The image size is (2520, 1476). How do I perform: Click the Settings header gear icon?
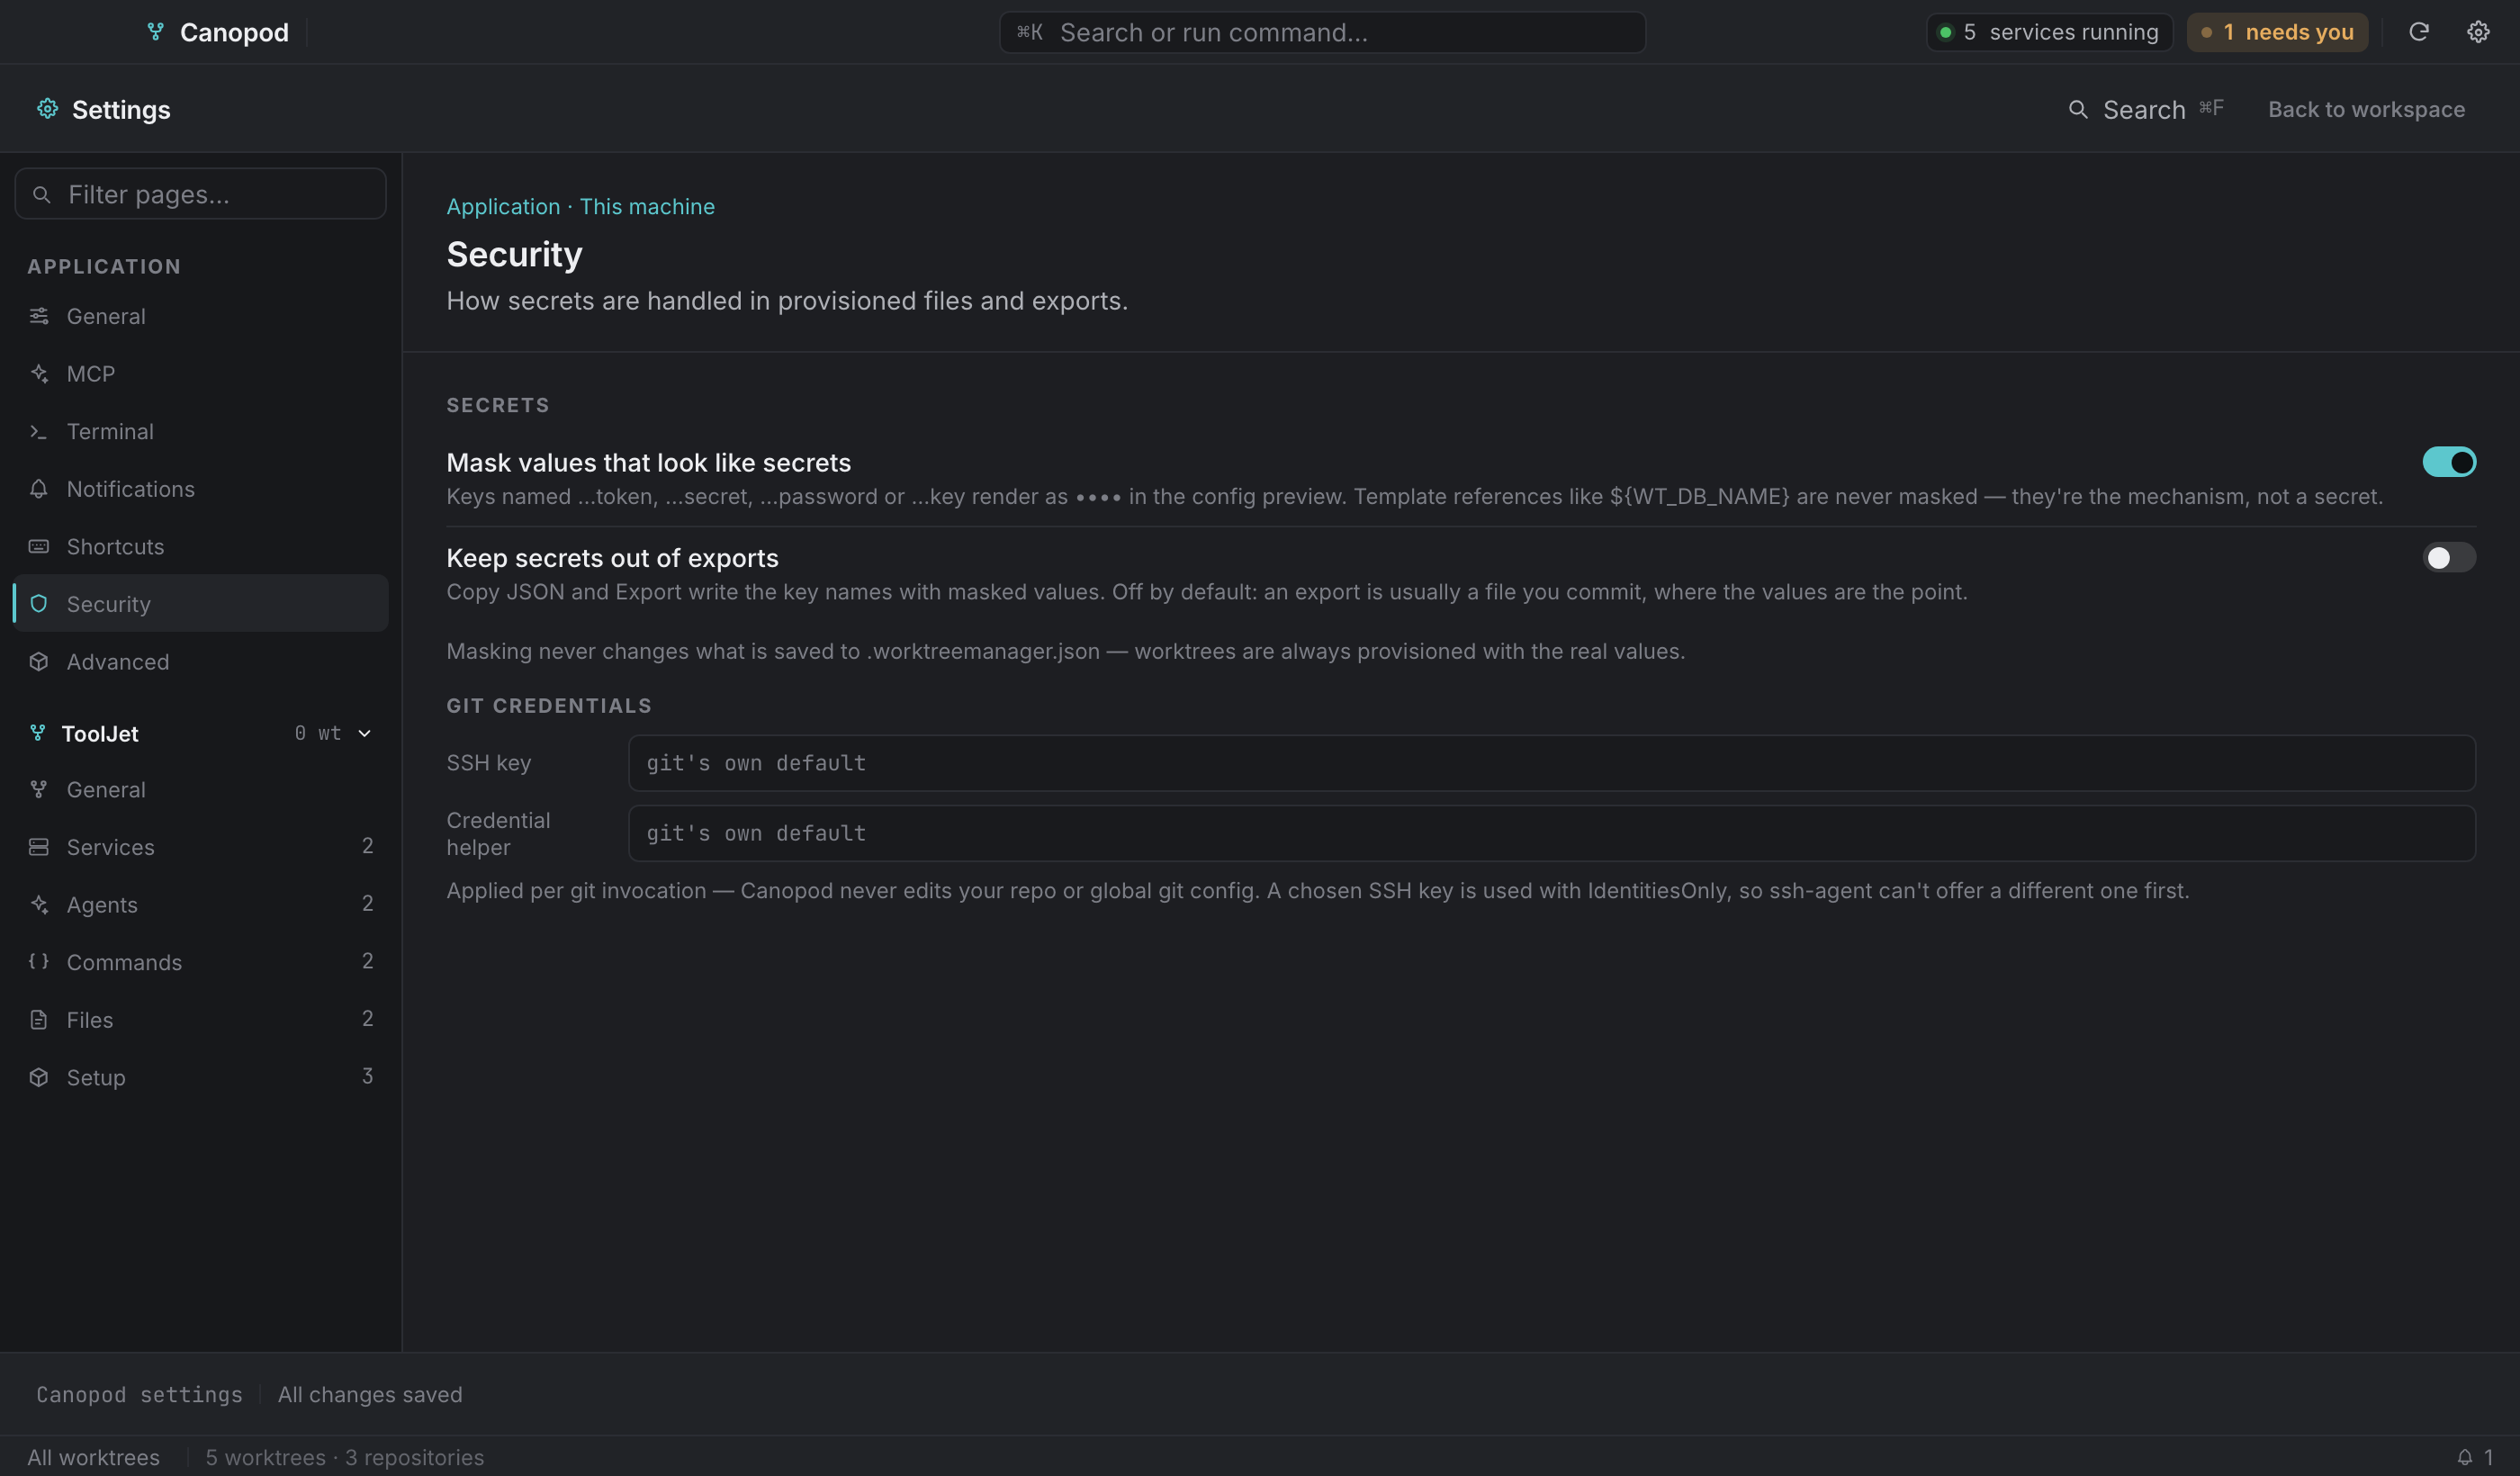pos(47,108)
